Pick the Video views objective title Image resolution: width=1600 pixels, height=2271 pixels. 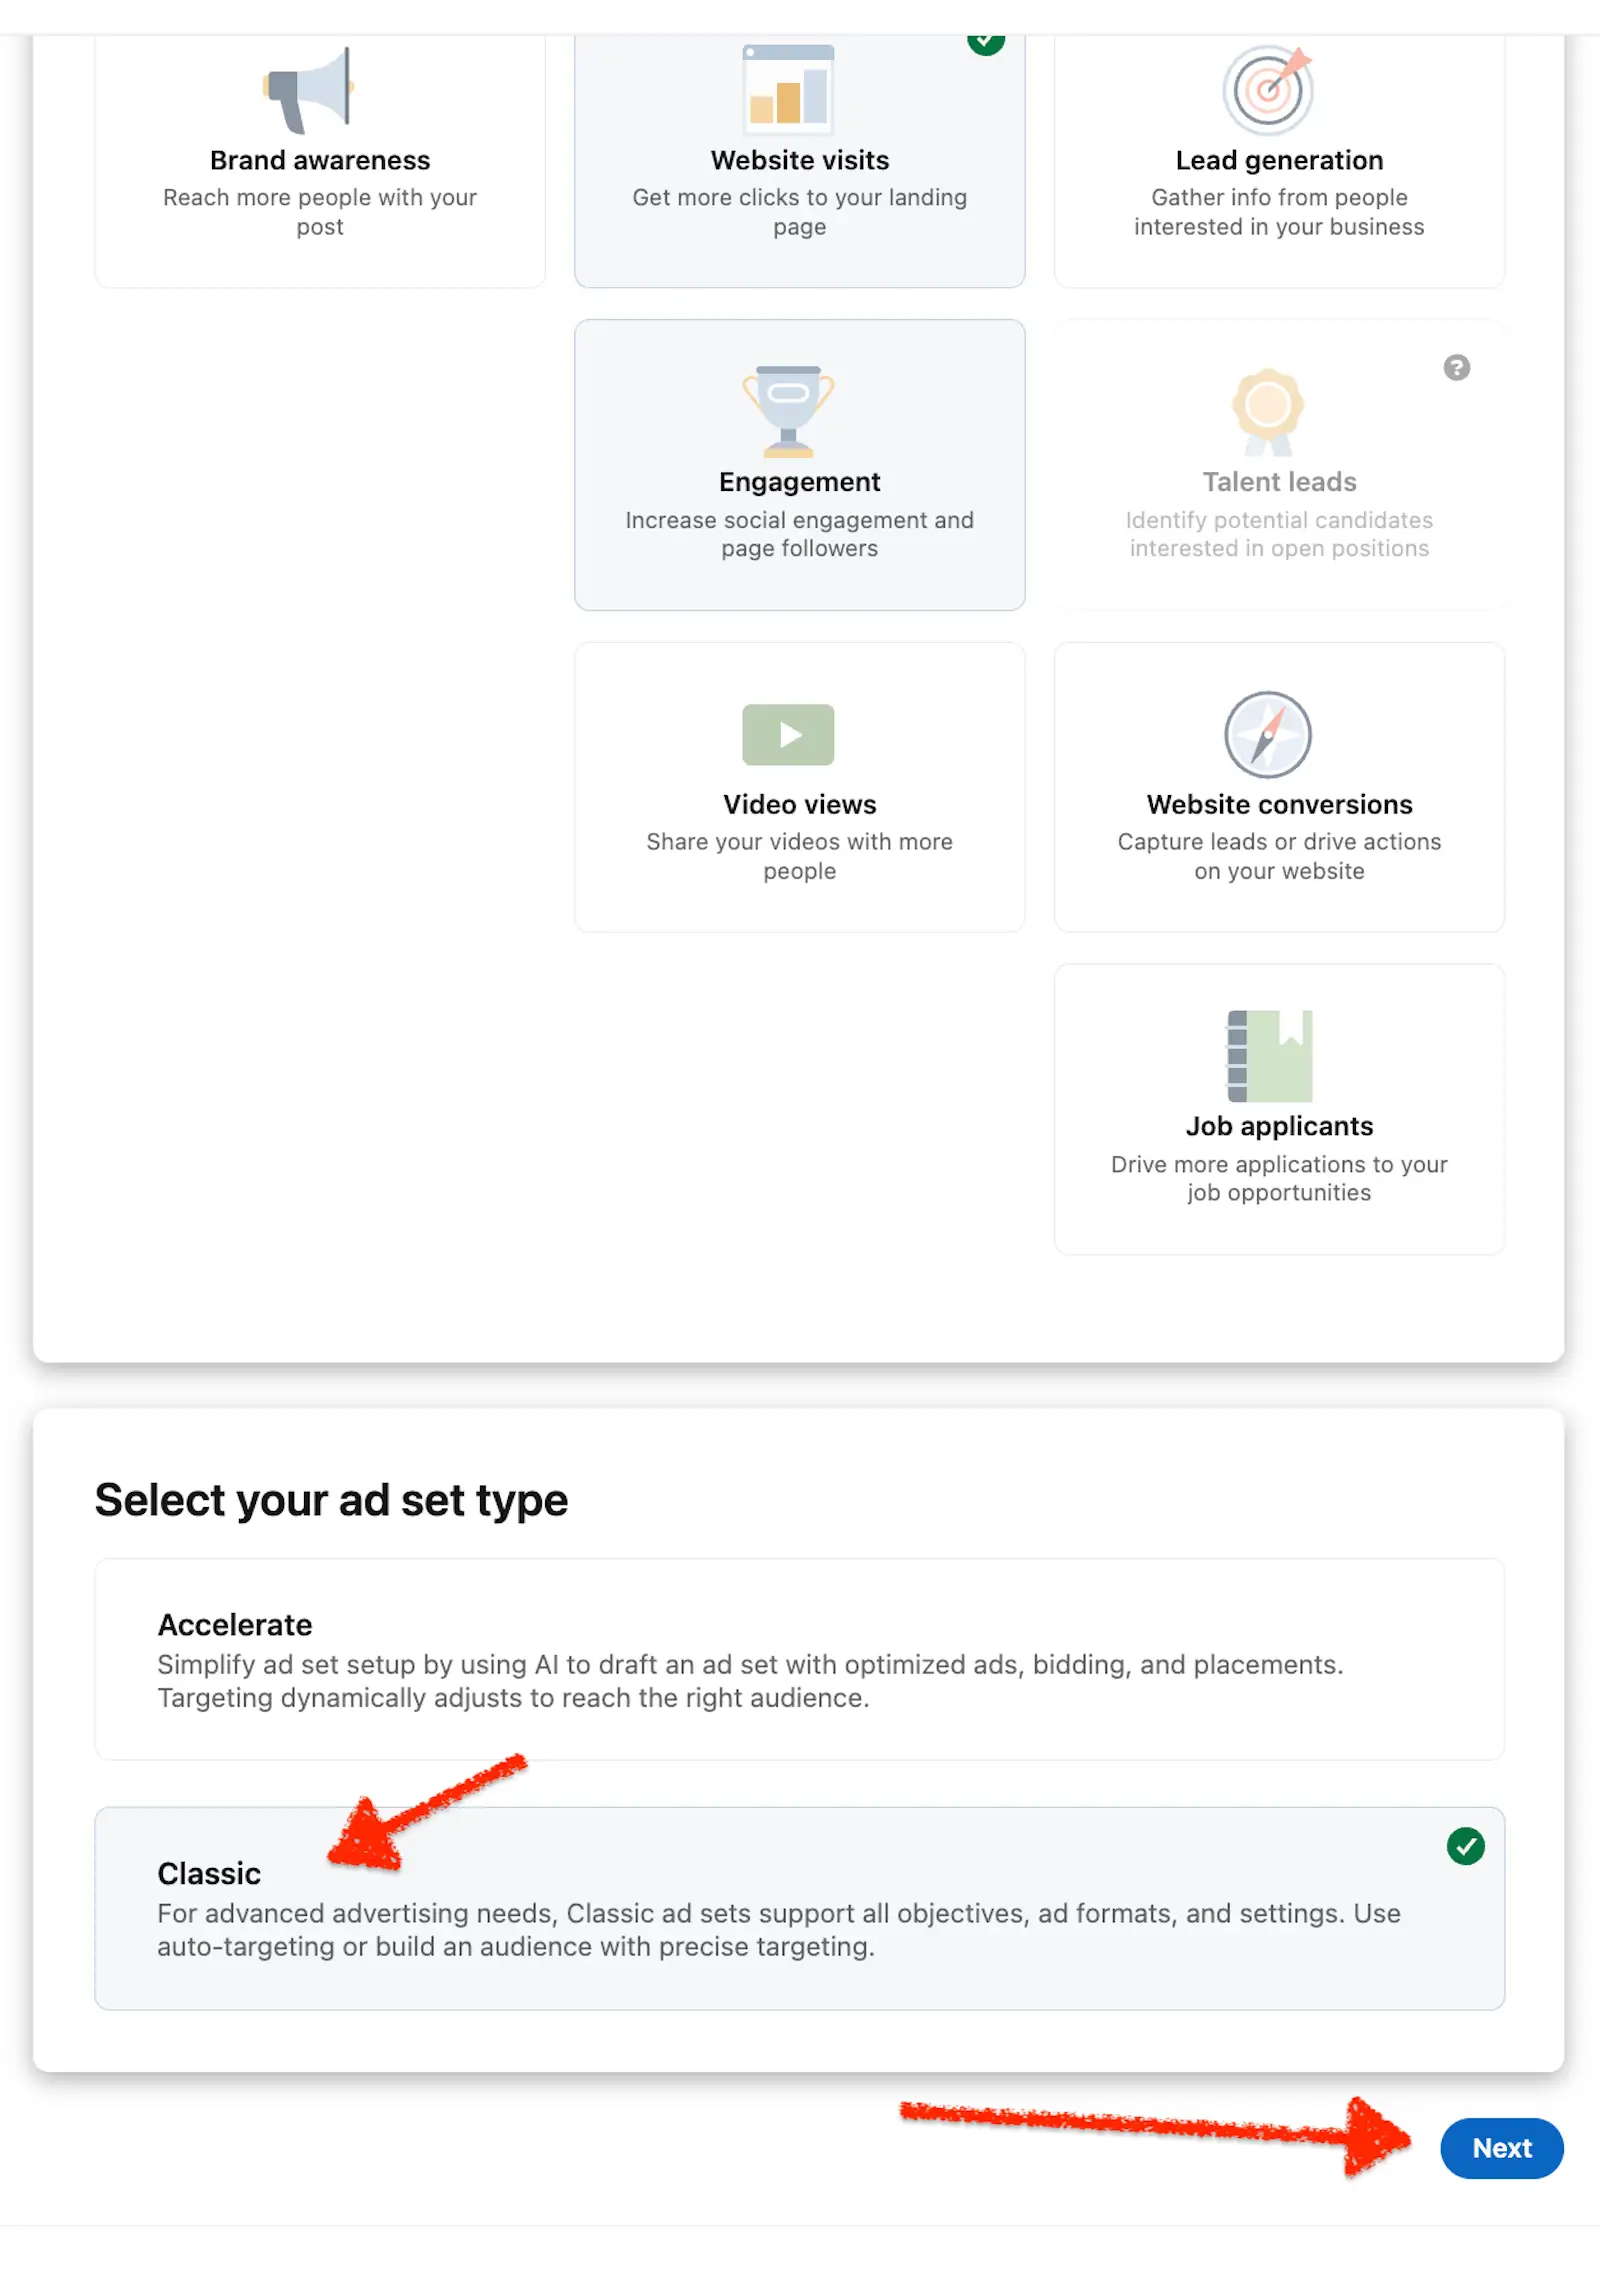point(799,805)
